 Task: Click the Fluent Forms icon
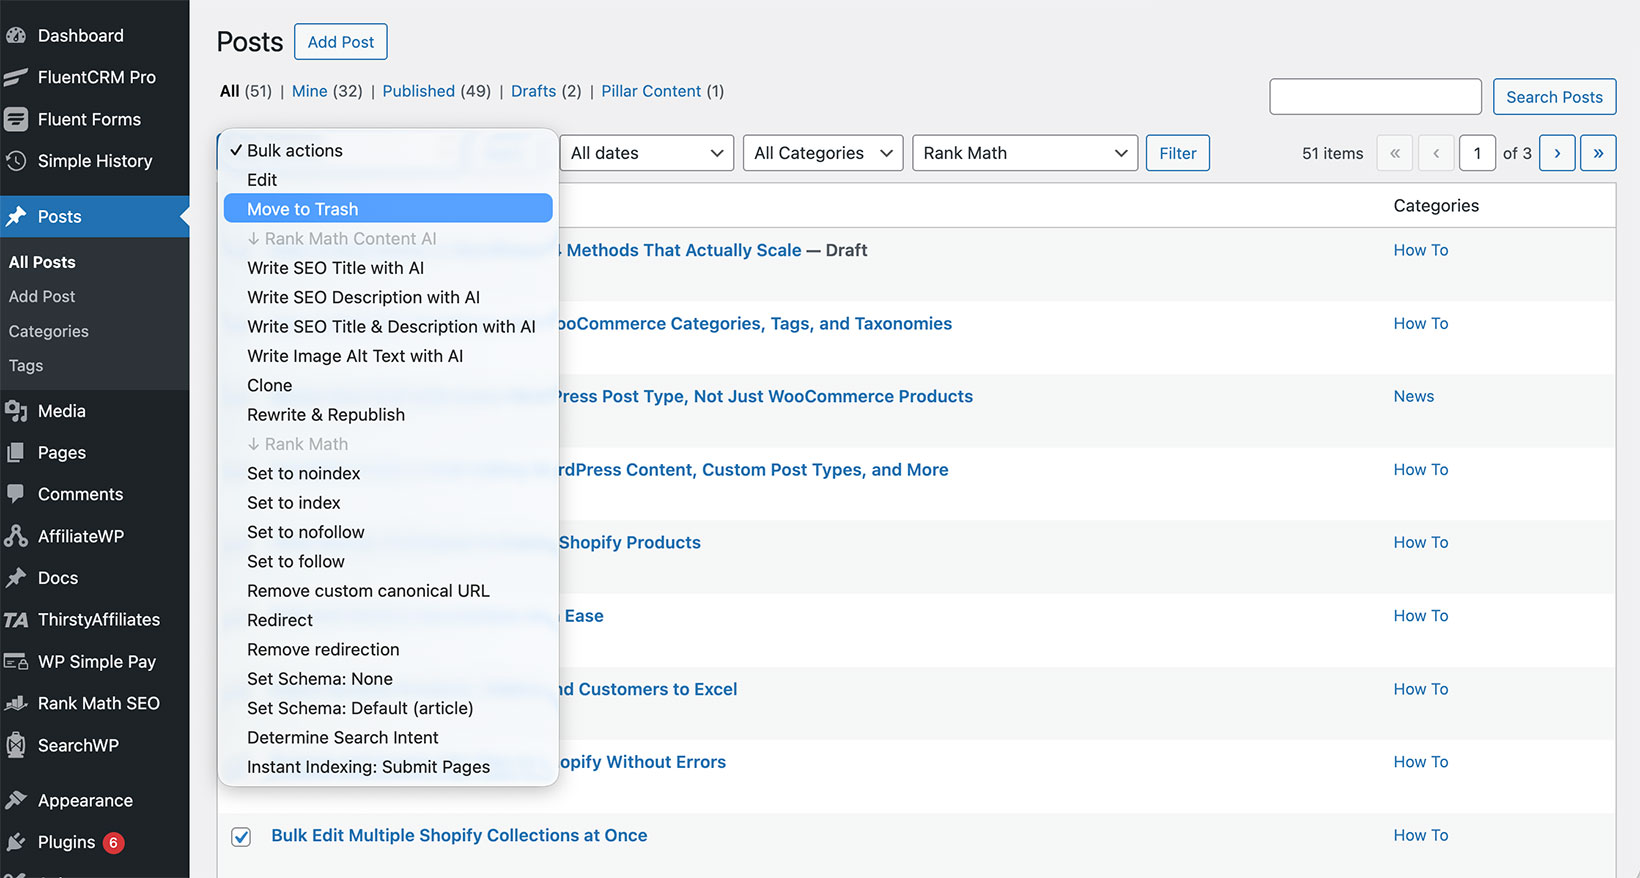[x=16, y=119]
